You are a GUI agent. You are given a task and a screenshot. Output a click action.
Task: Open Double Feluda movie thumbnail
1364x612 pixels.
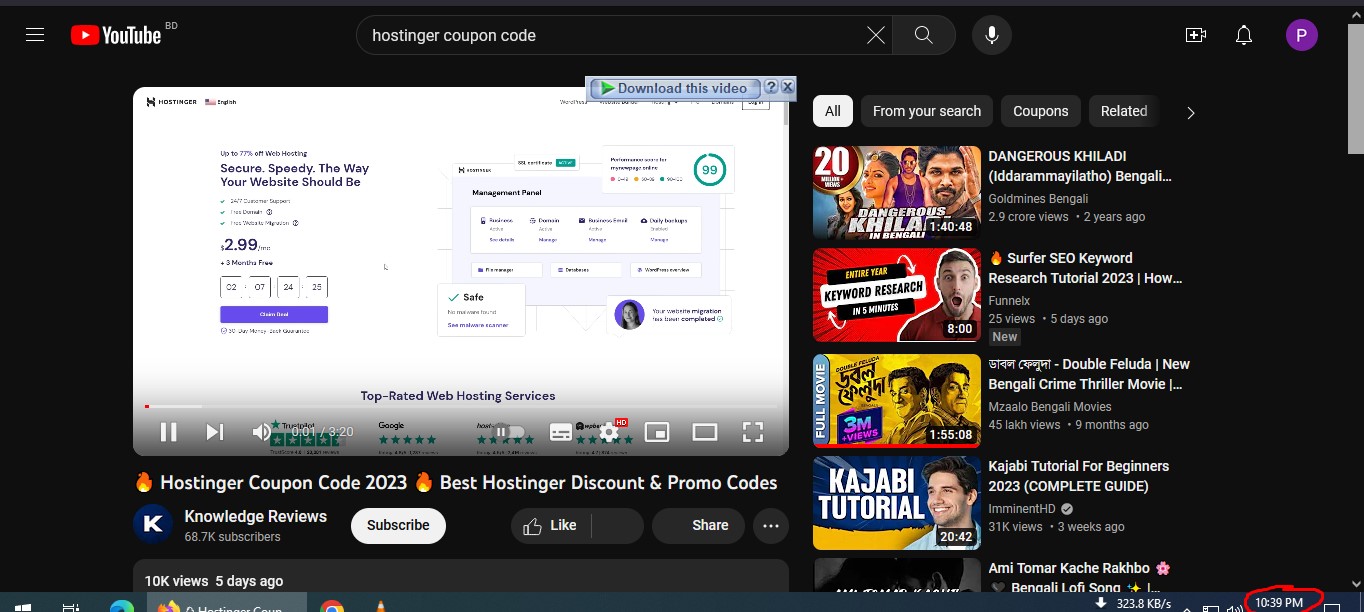click(x=897, y=401)
